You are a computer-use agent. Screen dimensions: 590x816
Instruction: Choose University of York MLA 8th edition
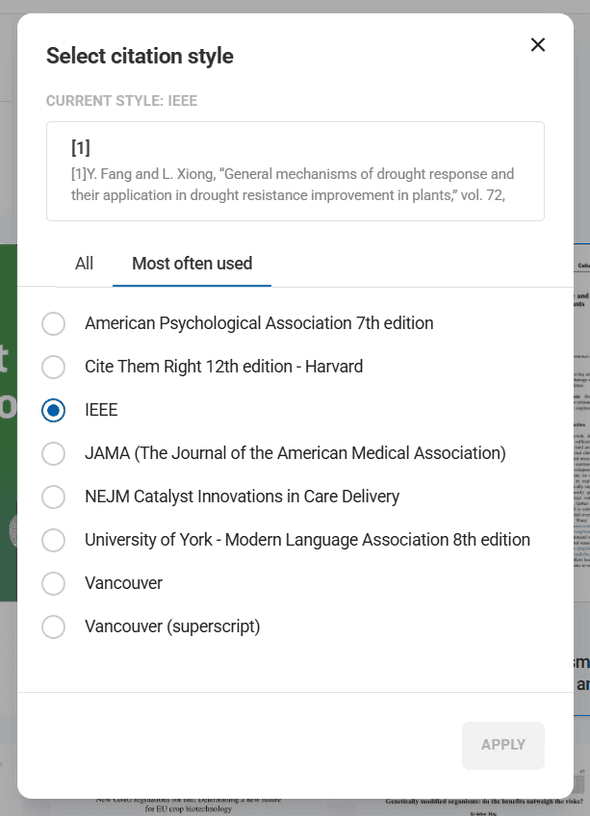pyautogui.click(x=53, y=539)
